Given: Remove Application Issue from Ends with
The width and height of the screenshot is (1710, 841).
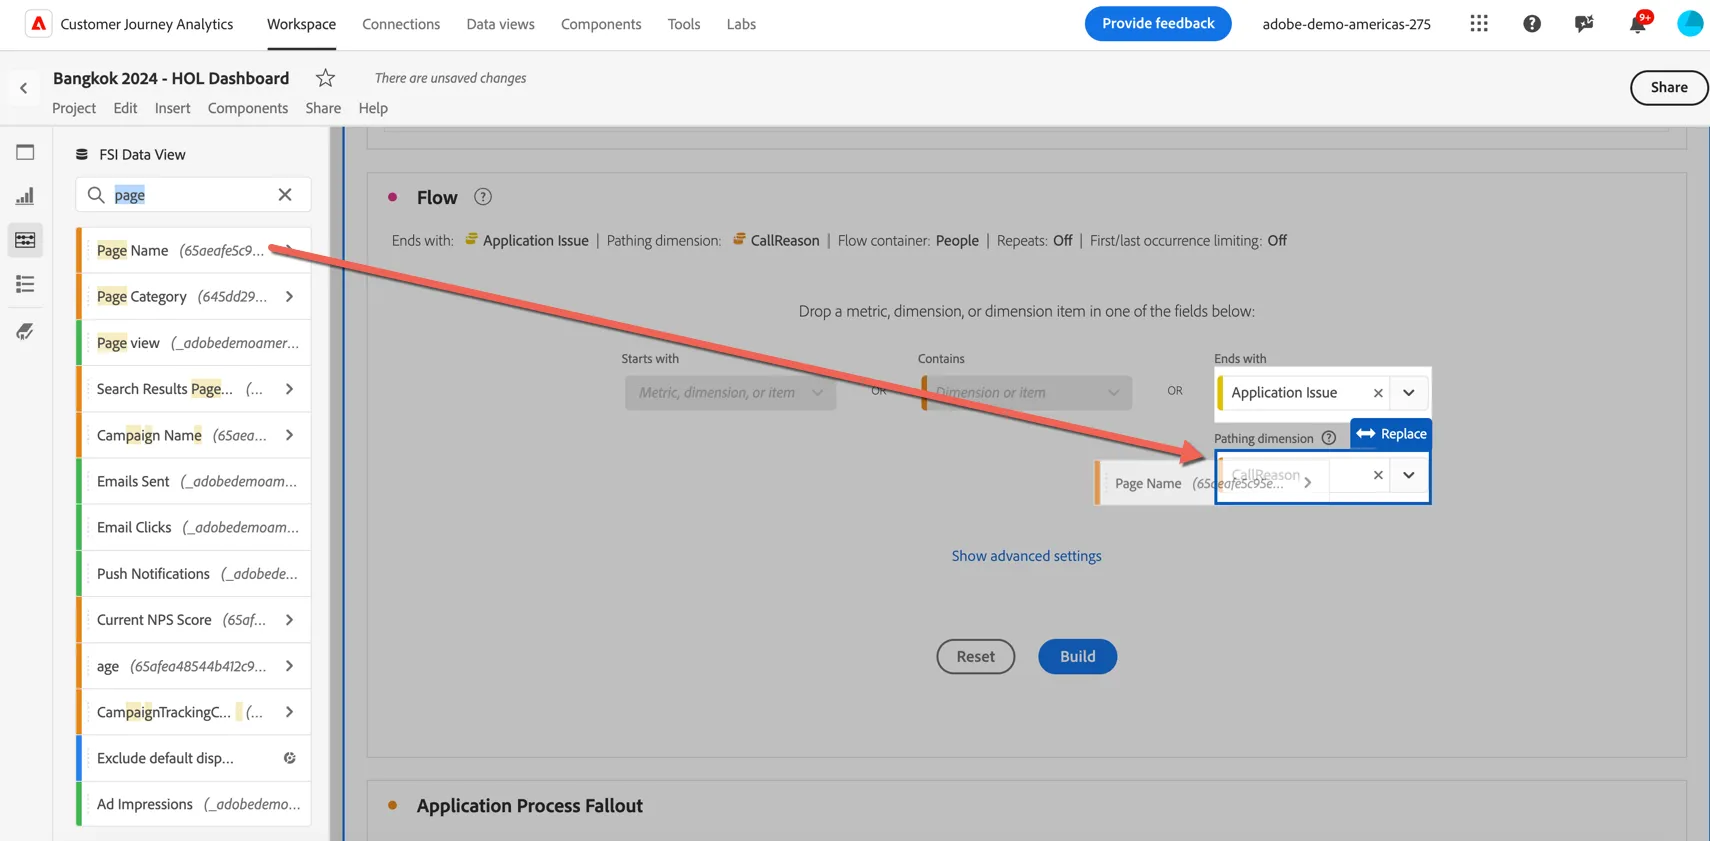Looking at the screenshot, I should click(1378, 393).
